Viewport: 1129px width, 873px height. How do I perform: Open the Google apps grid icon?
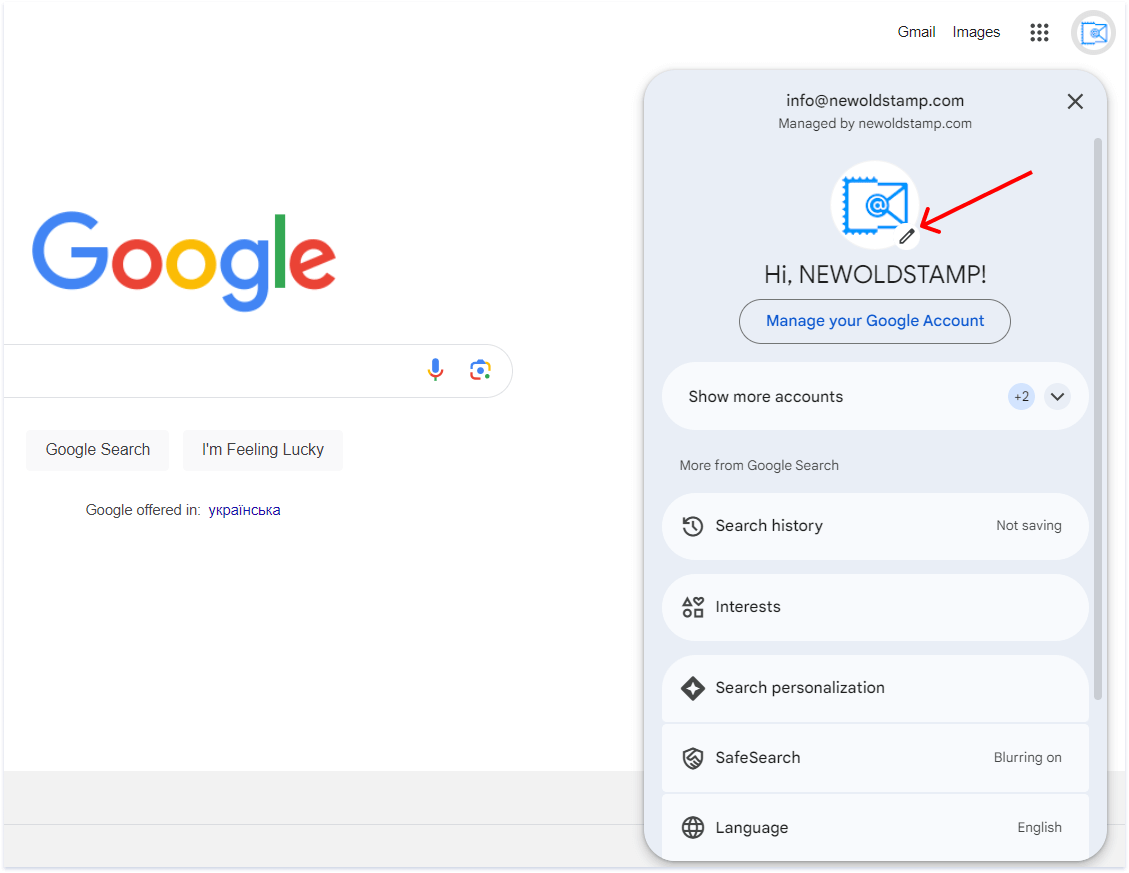(1039, 32)
